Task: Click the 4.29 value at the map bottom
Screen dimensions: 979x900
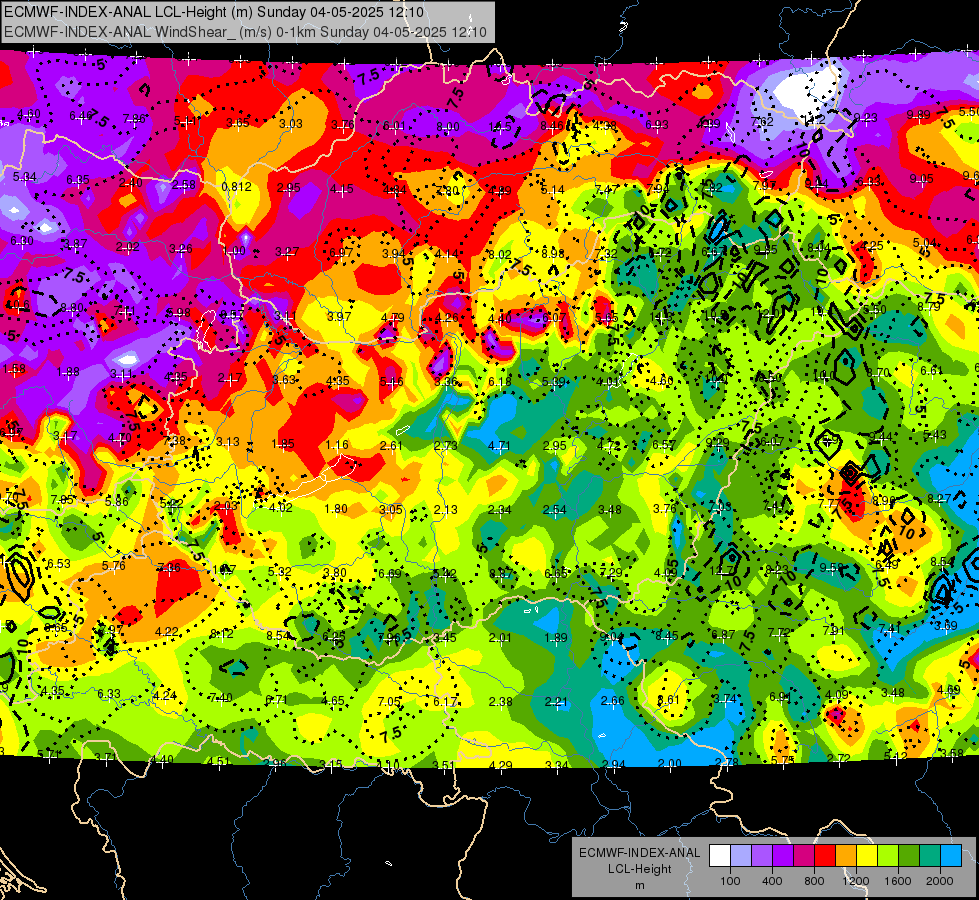Action: pos(501,765)
